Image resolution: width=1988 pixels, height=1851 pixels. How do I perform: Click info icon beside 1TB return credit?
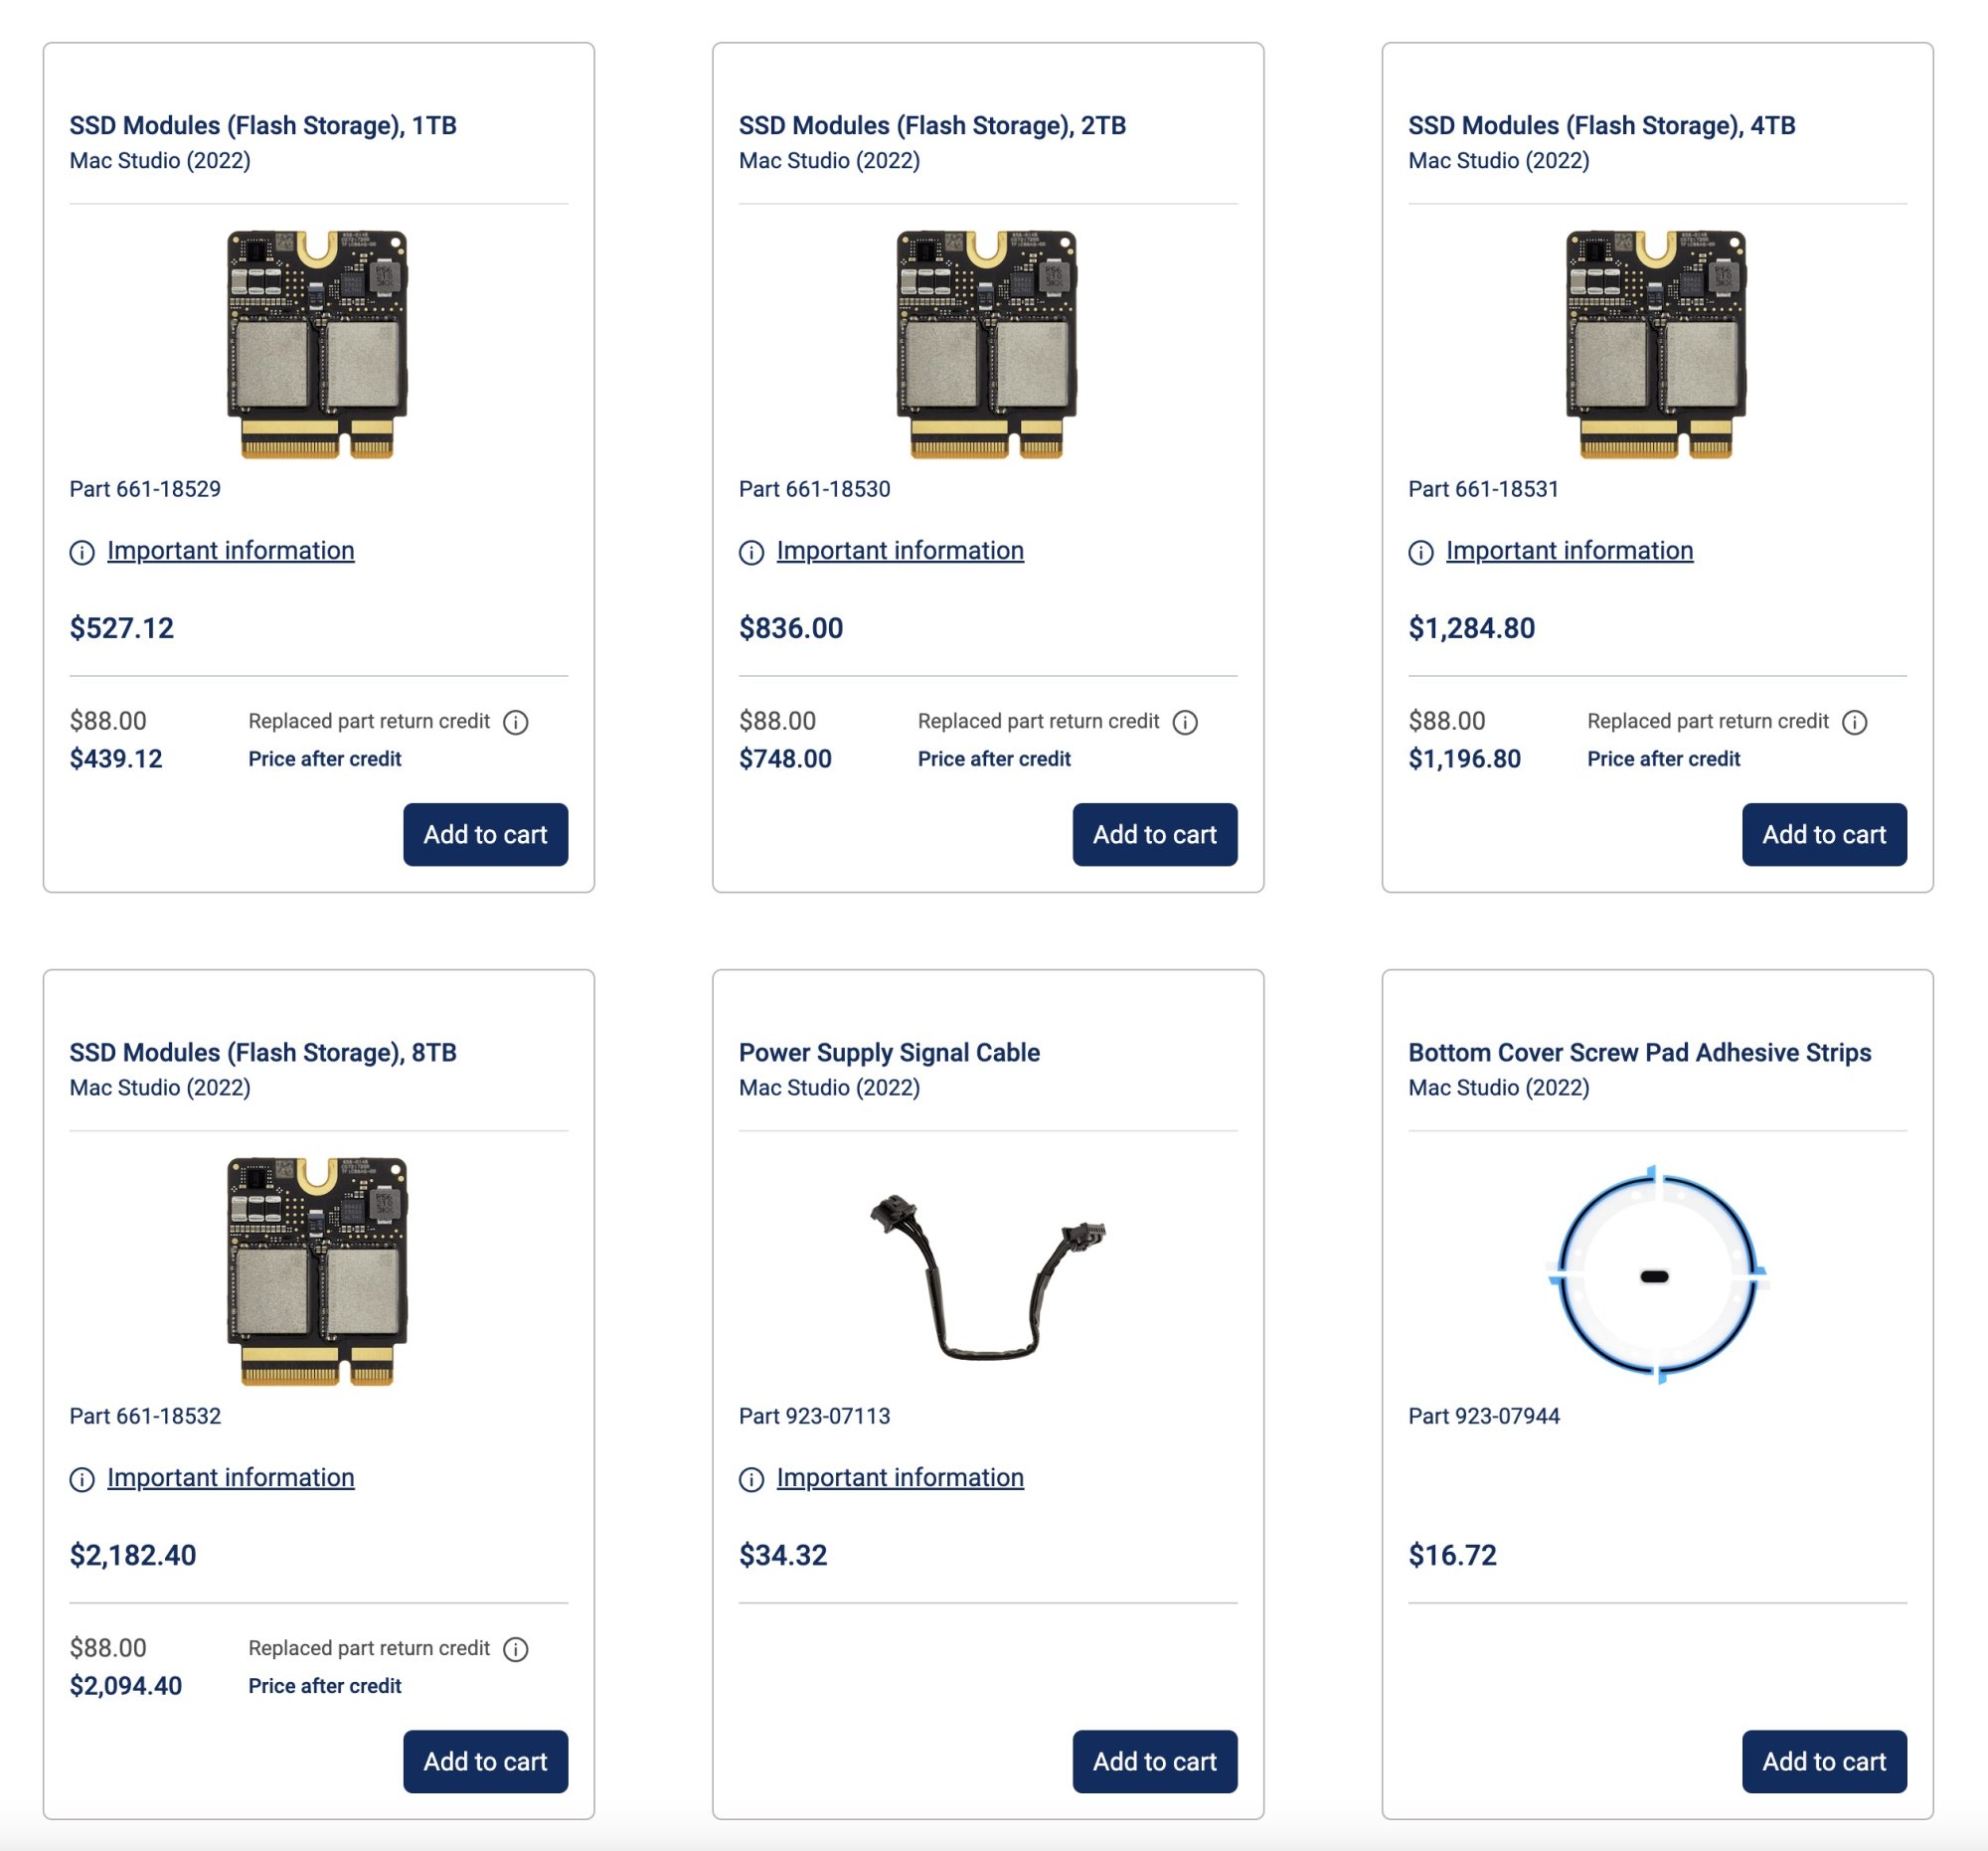tap(515, 722)
